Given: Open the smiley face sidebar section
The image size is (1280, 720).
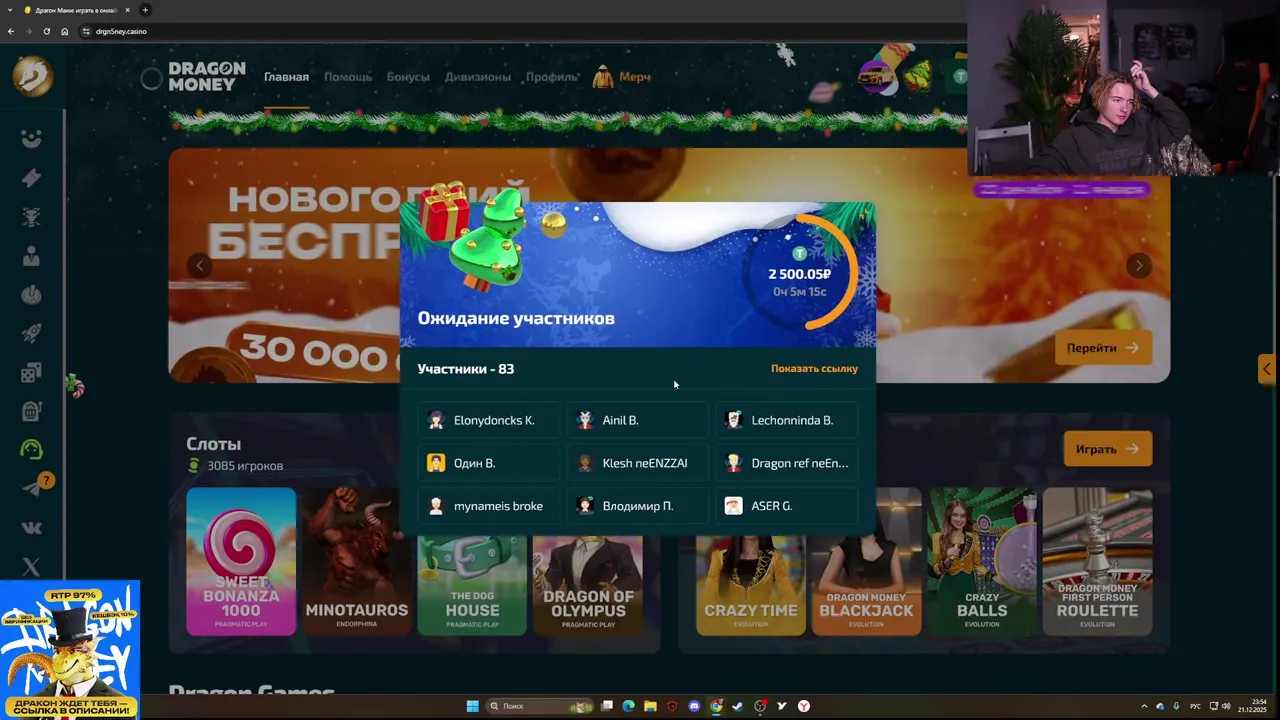Looking at the screenshot, I should 31,139.
